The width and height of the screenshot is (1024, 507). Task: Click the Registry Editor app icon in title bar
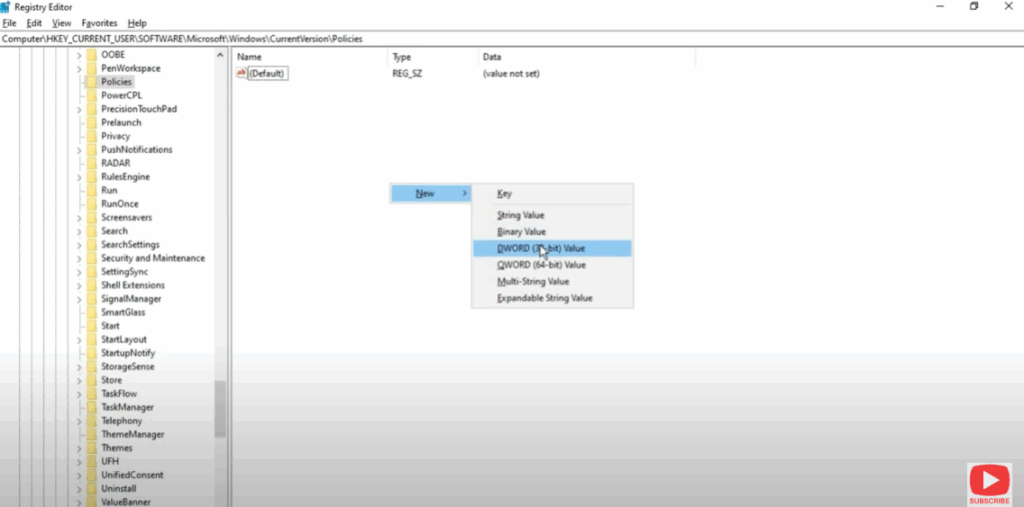pos(7,7)
